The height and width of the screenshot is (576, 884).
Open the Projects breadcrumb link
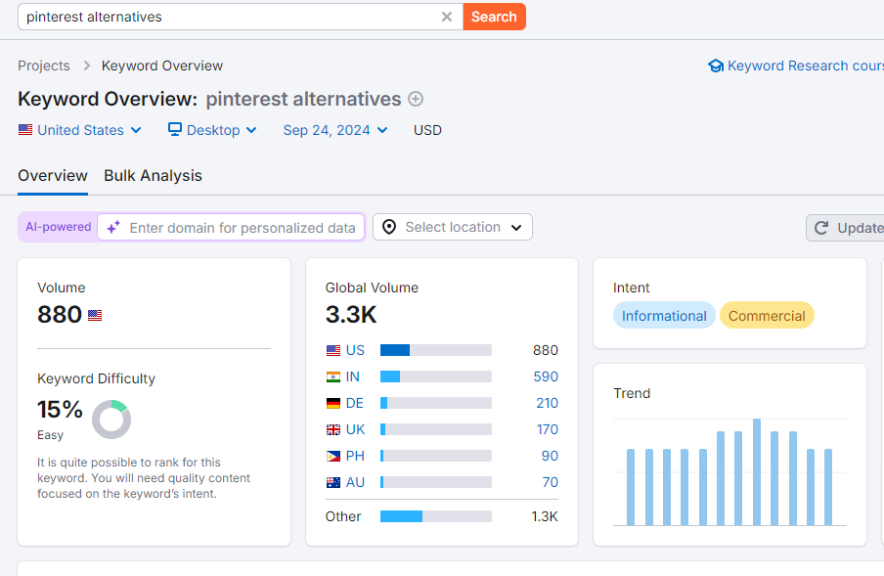pyautogui.click(x=44, y=66)
